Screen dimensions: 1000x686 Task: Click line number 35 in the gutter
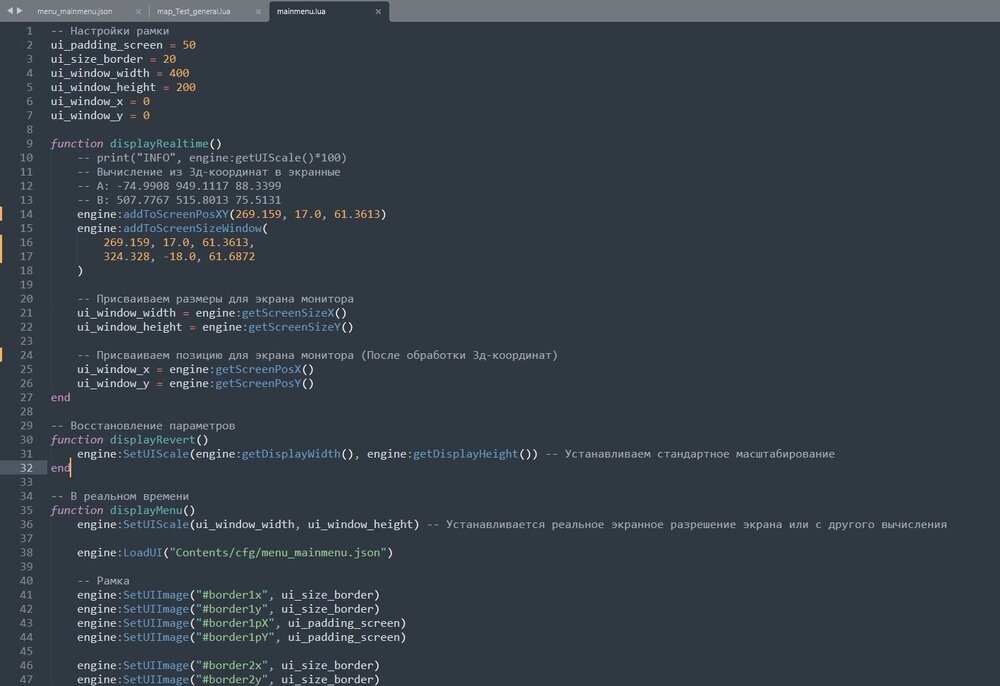[26, 510]
